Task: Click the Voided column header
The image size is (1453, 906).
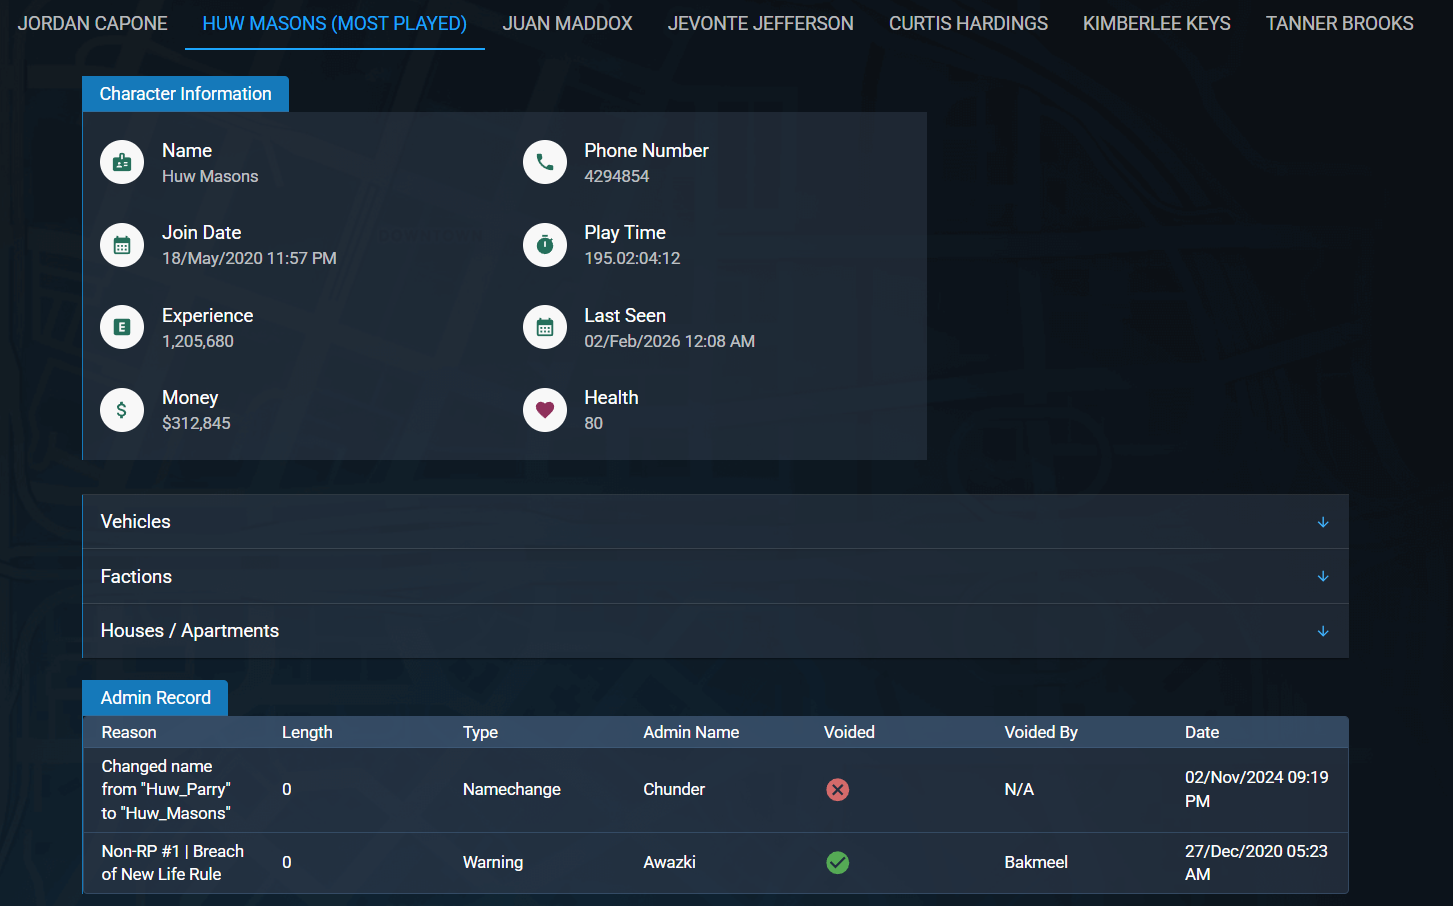Action: point(849,732)
